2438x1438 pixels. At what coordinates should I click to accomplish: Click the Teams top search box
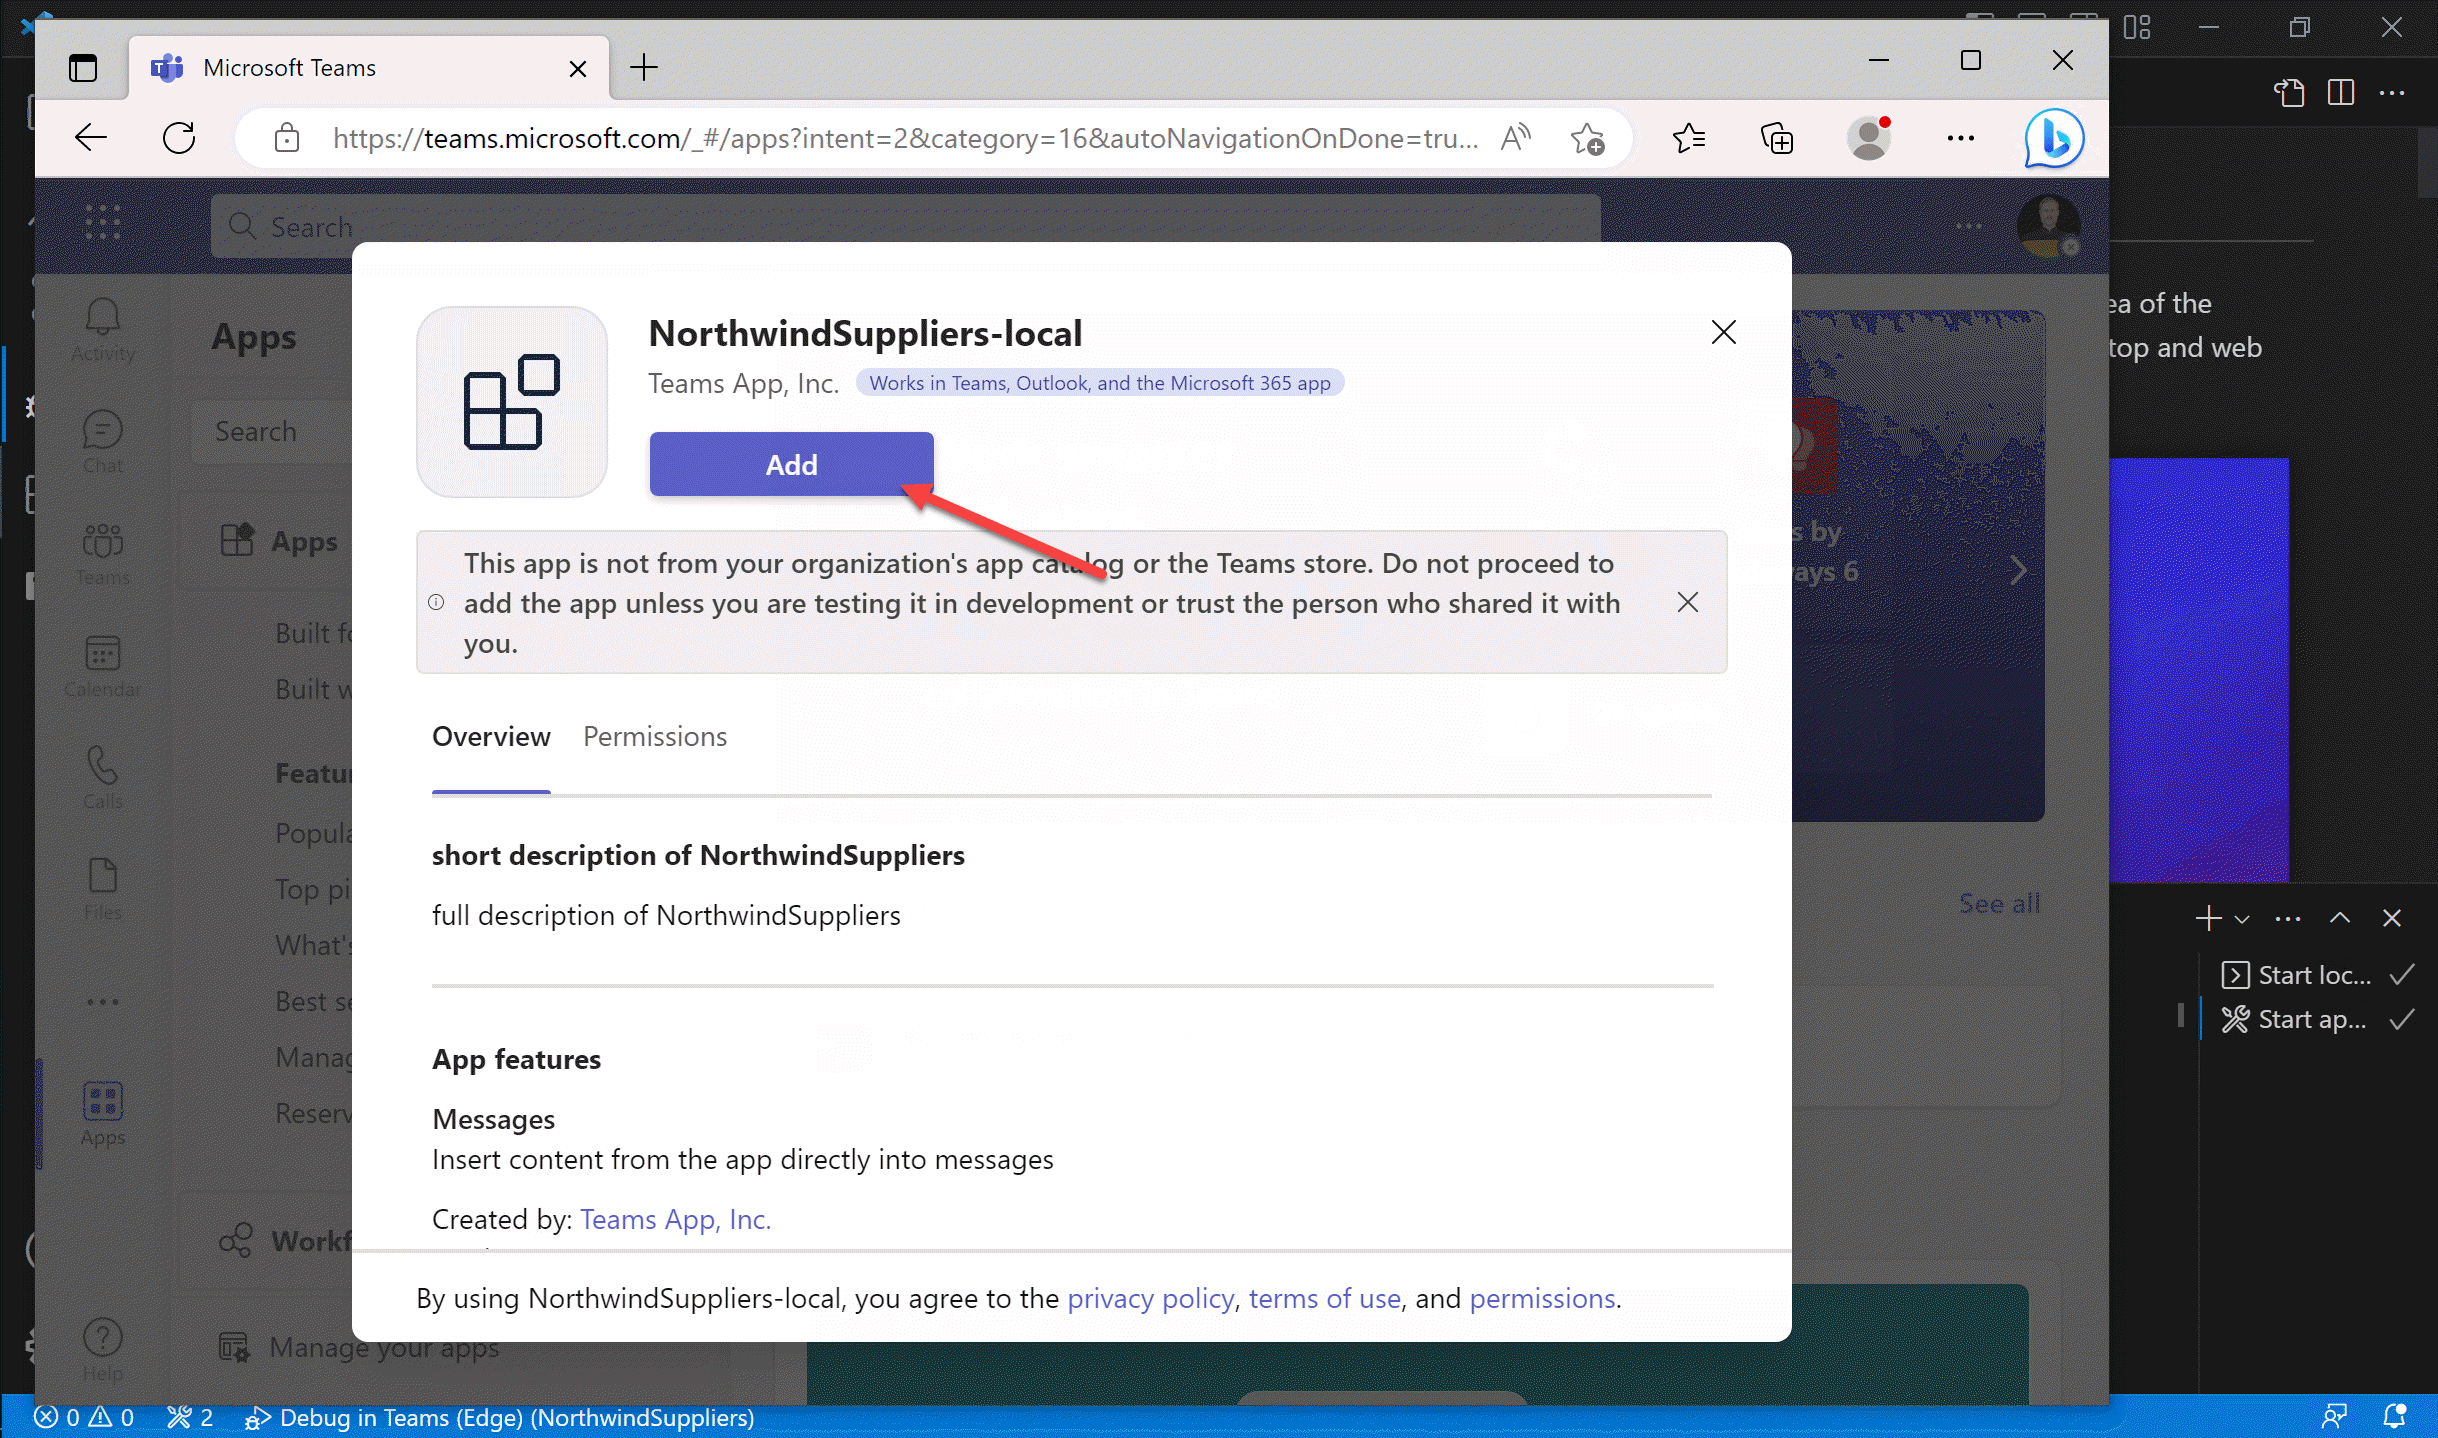click(x=905, y=226)
